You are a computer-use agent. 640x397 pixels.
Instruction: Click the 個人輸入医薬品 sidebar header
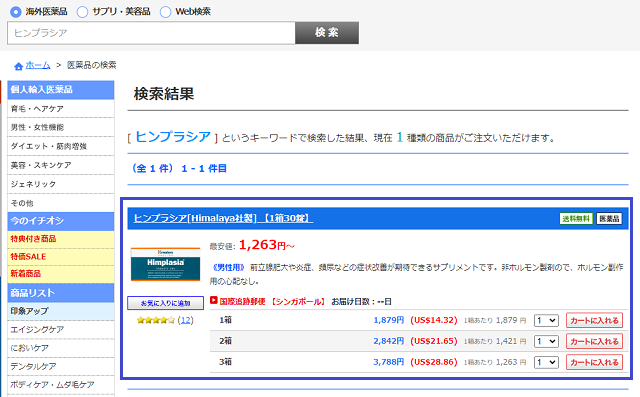point(61,90)
